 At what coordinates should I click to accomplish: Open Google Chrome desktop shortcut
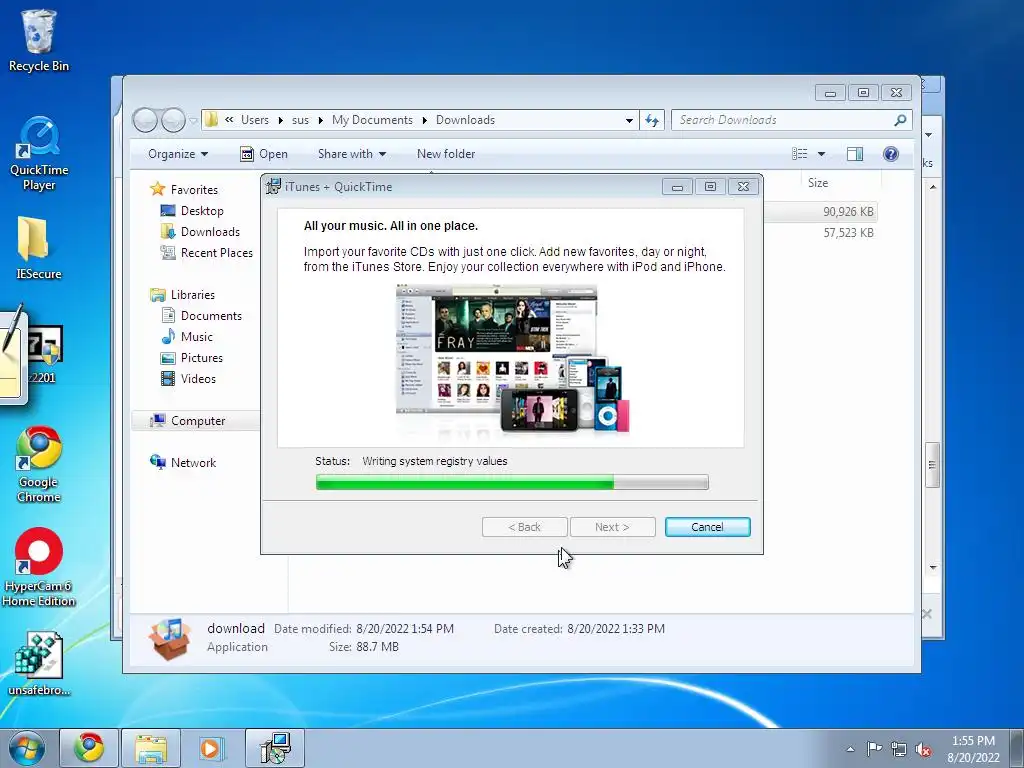coord(39,464)
